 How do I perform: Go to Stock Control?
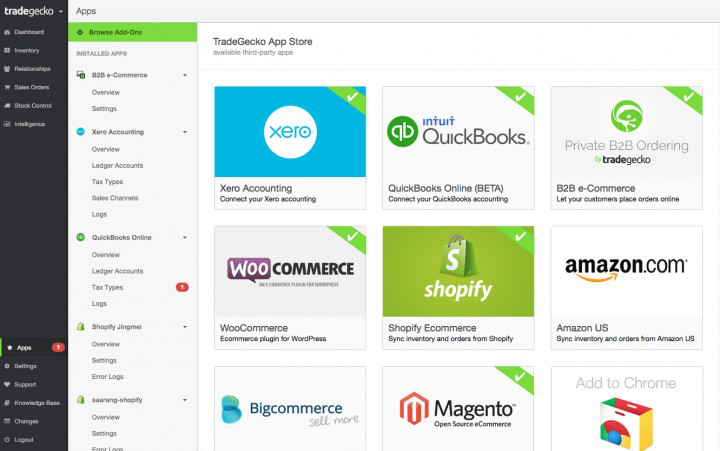click(x=34, y=106)
